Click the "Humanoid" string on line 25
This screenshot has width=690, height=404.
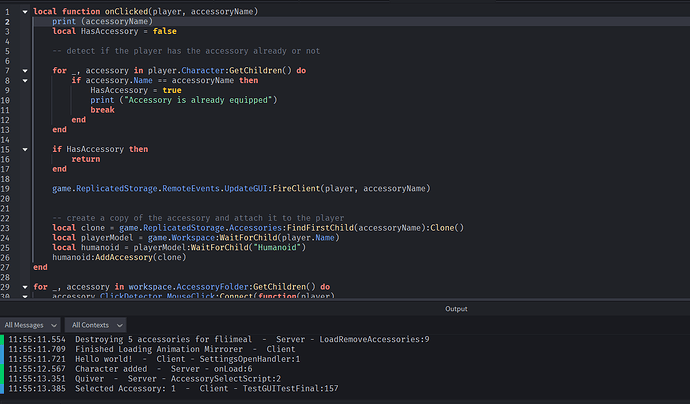tap(277, 247)
